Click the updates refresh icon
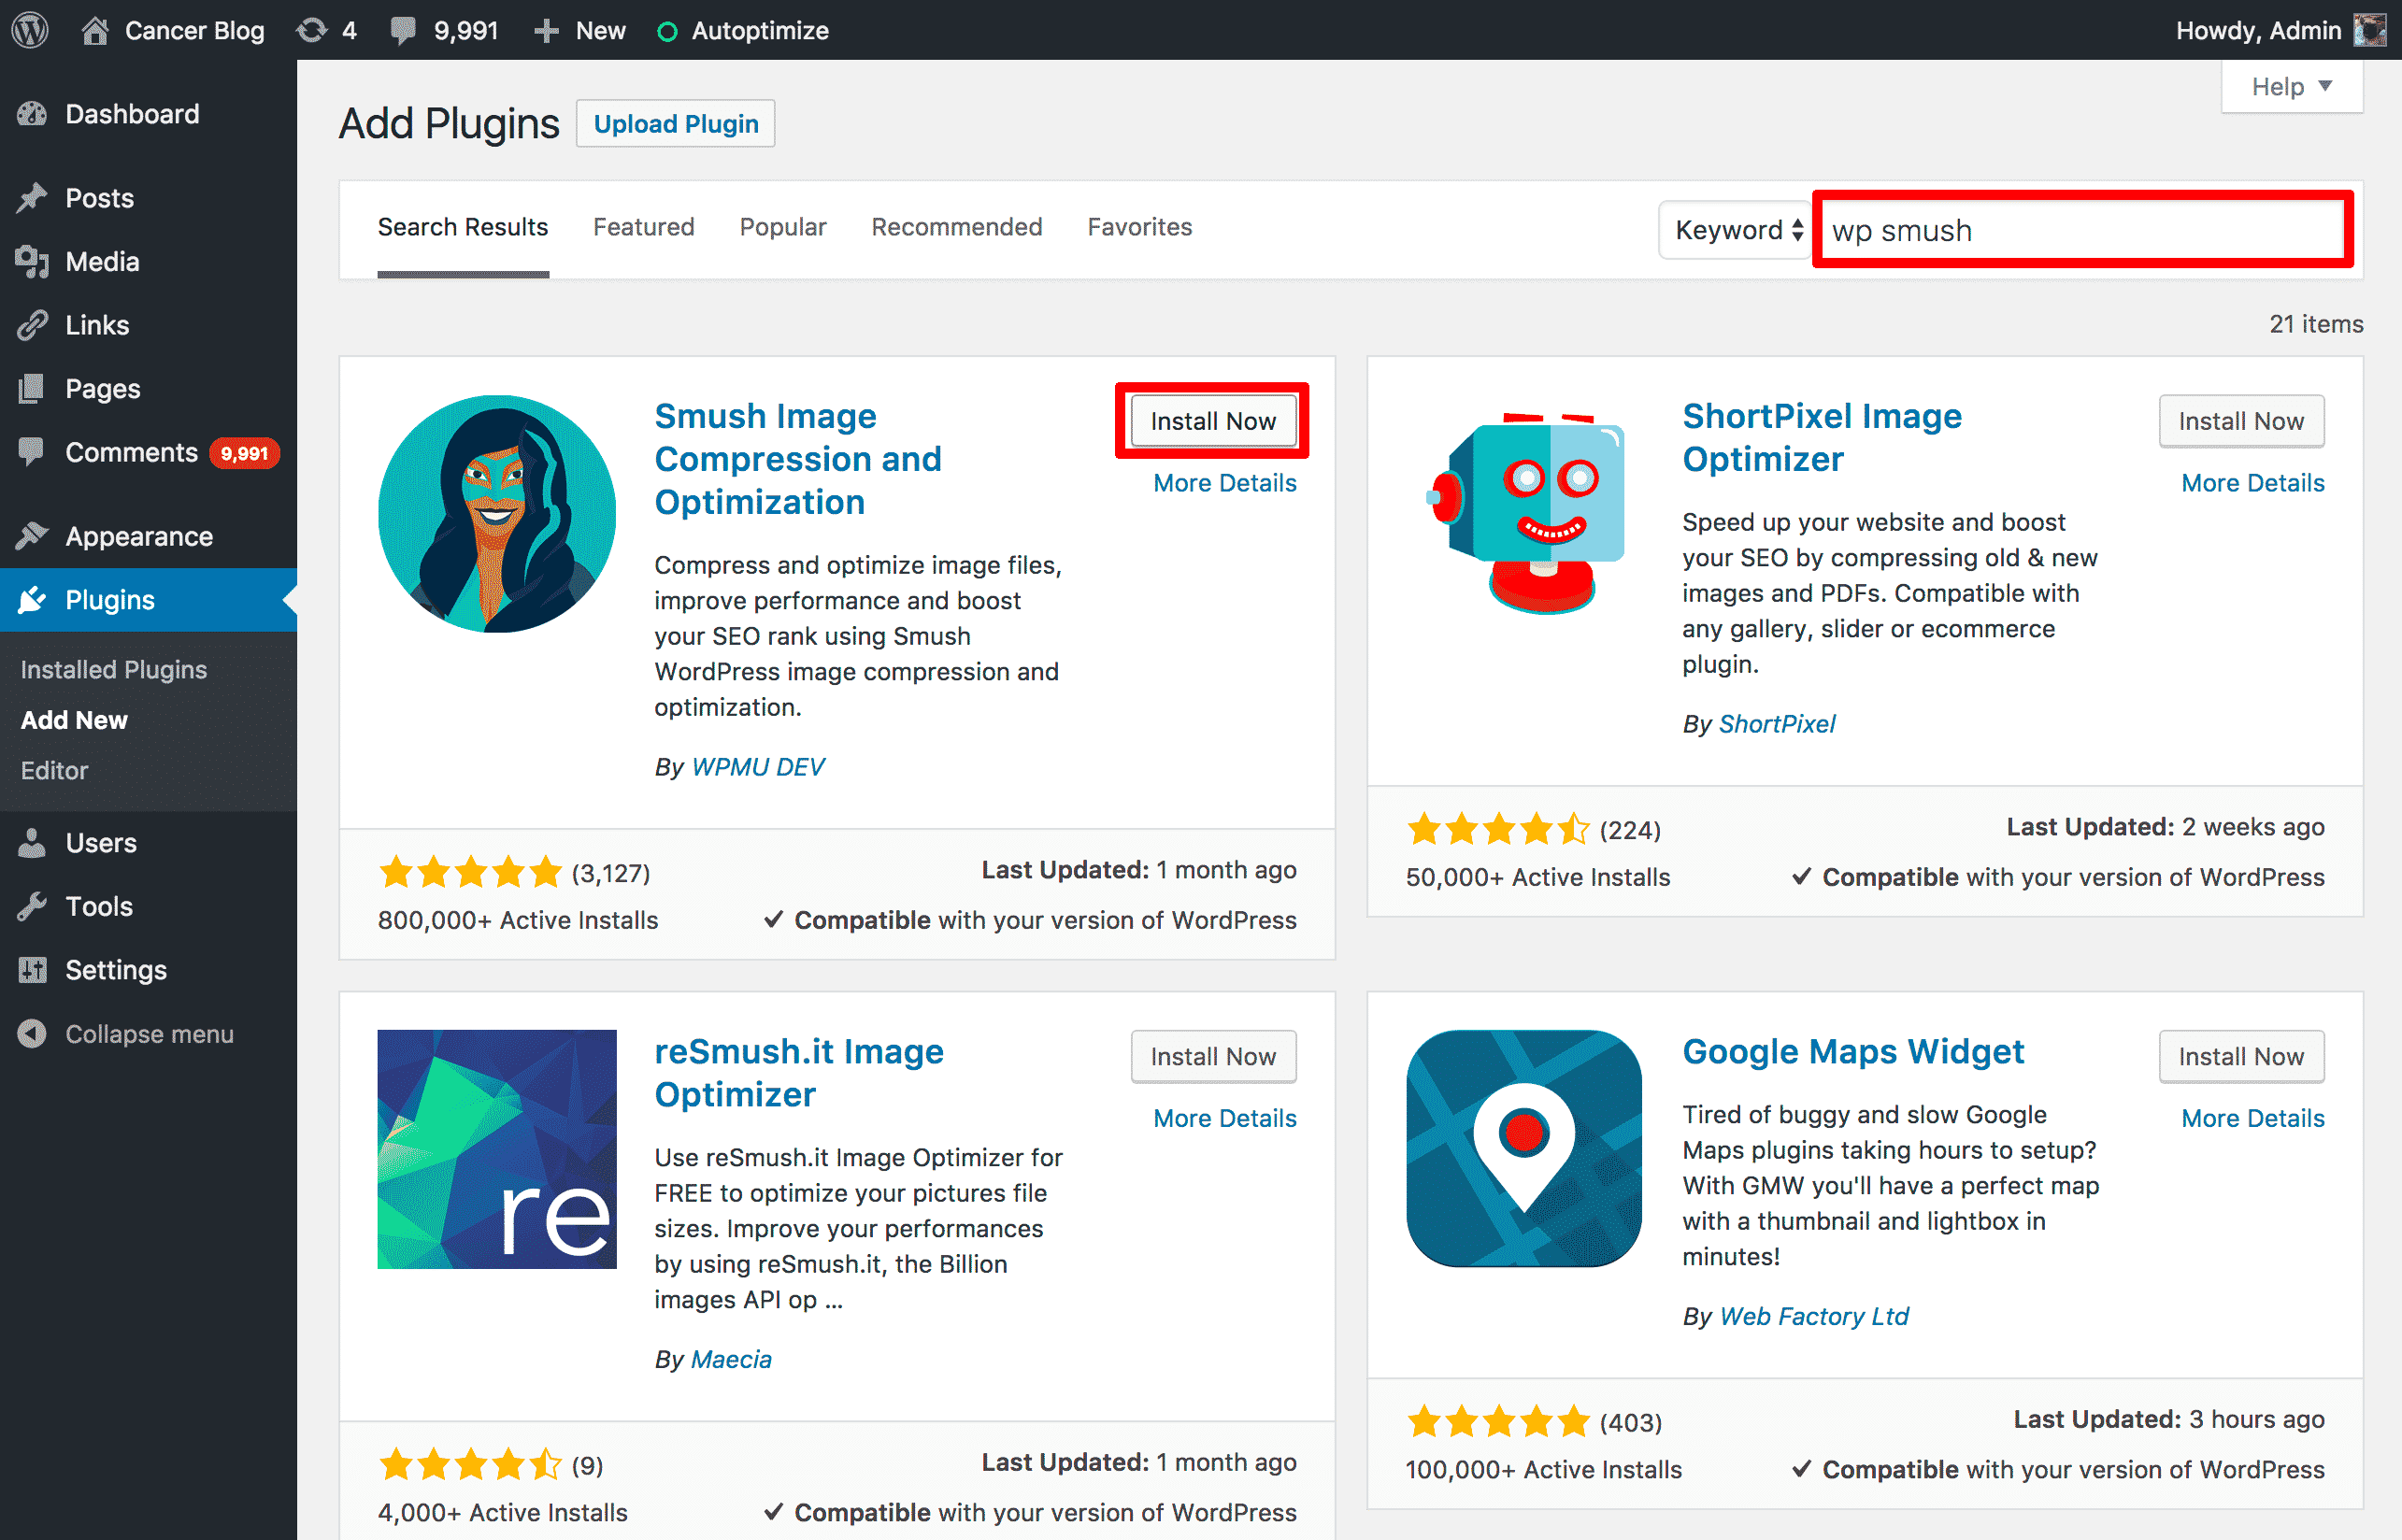 point(312,30)
